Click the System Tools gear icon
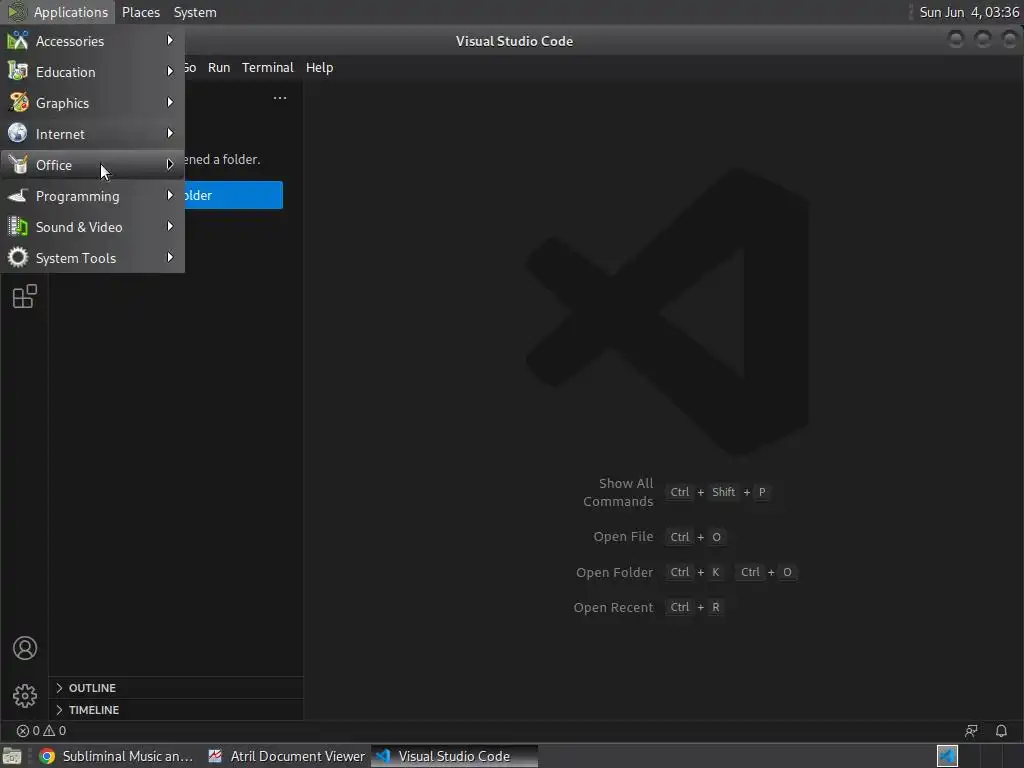The image size is (1024, 768). 18,257
